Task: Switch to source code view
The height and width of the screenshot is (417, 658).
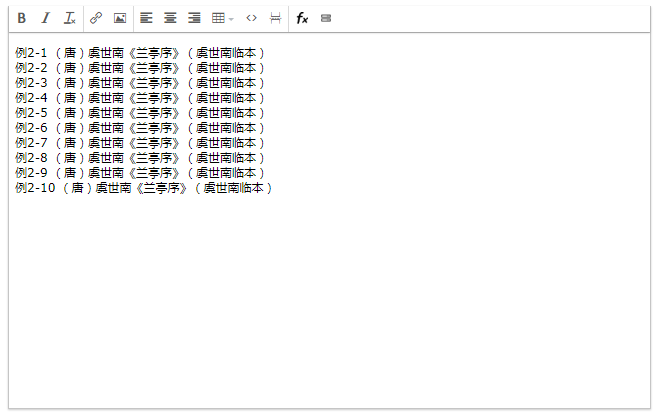Action: point(251,18)
